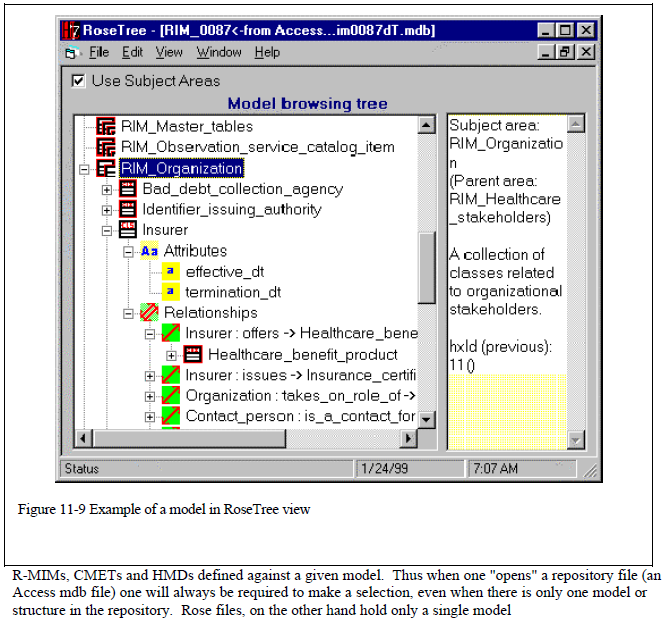
Task: Select the Relationships label in tree
Action: [211, 313]
